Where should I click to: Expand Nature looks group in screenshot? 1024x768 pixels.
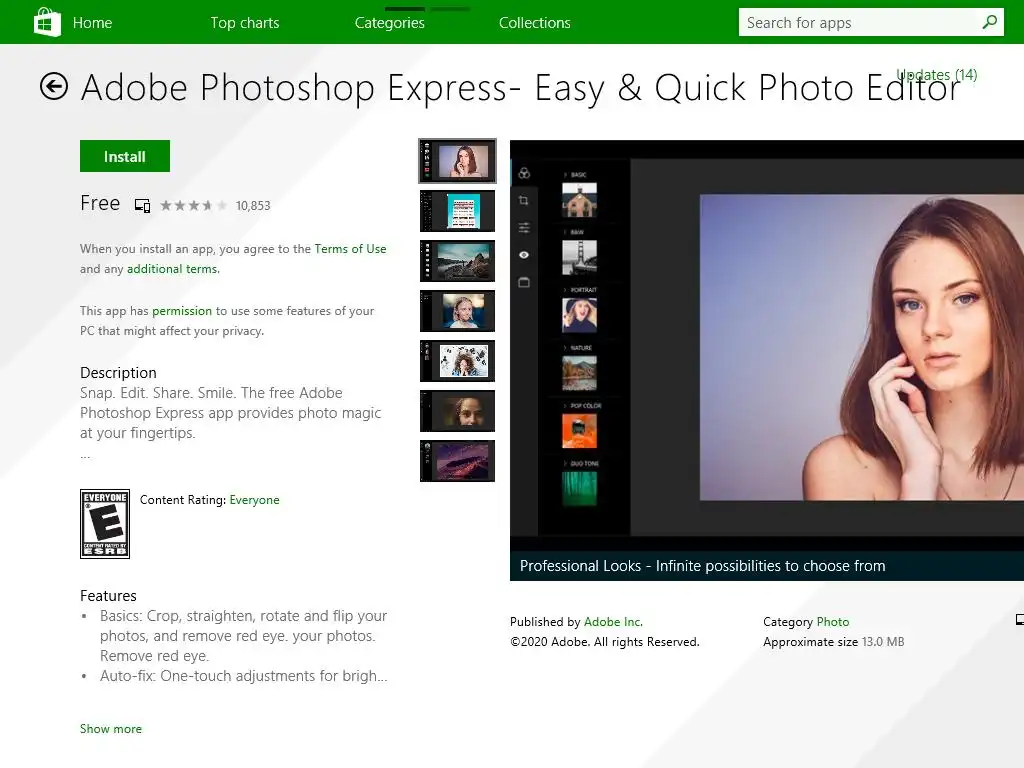577,348
